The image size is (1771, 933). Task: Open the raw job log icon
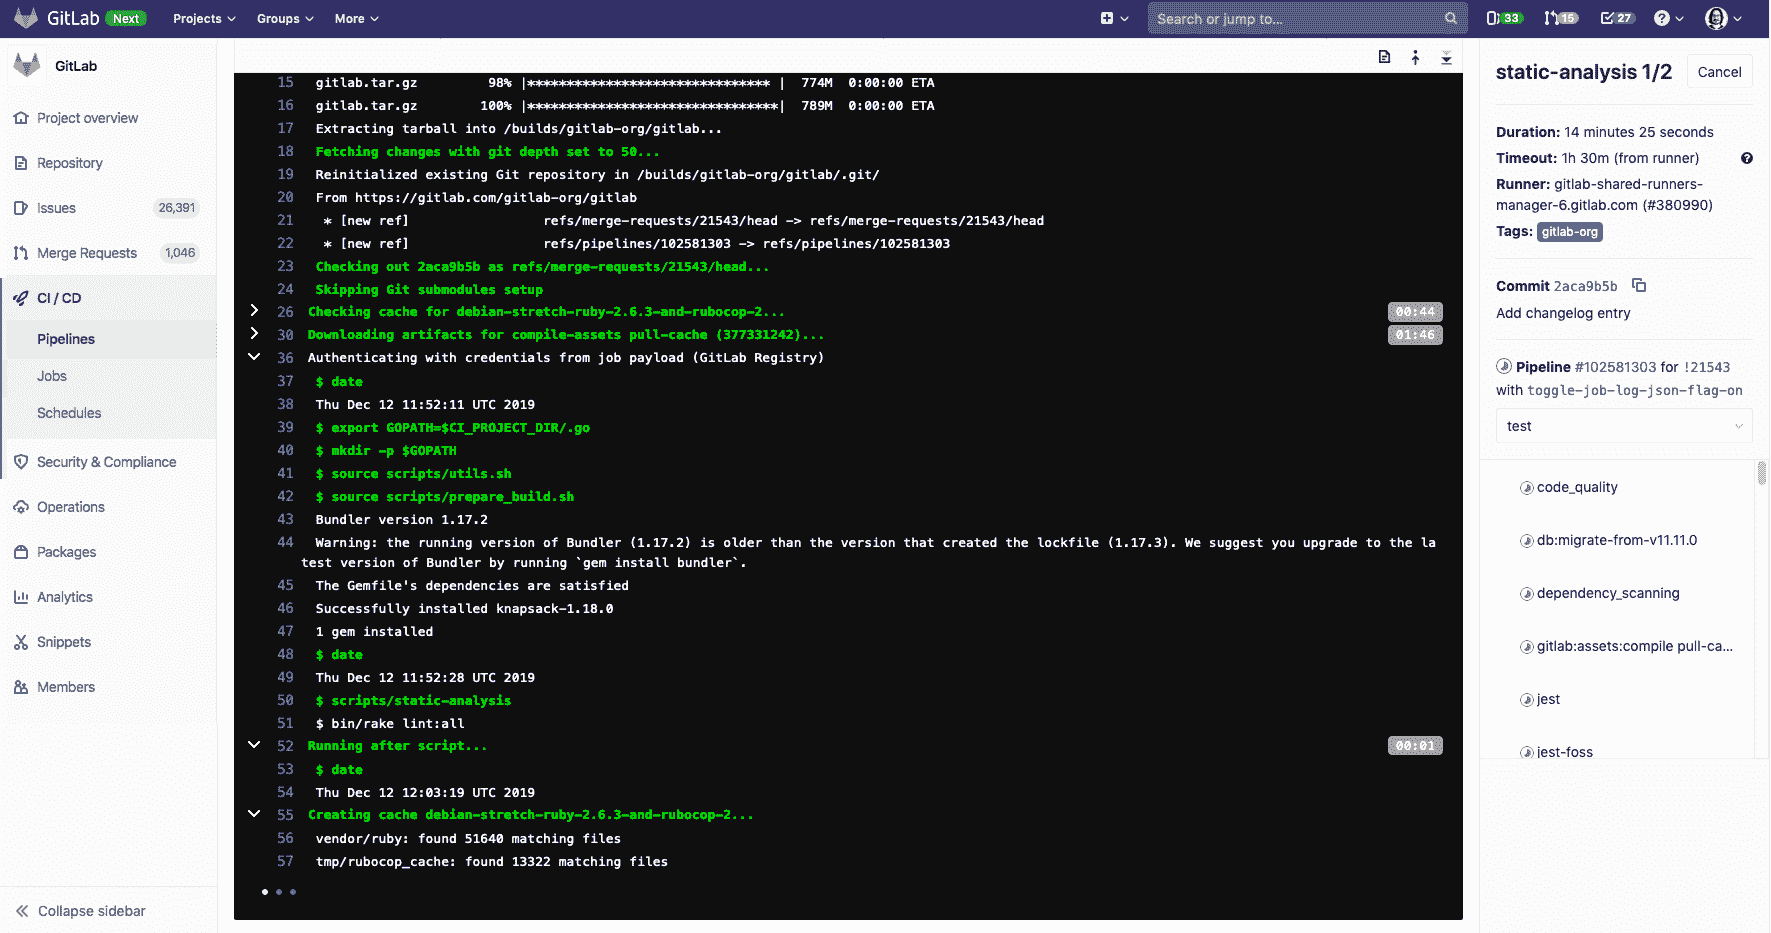pyautogui.click(x=1384, y=57)
